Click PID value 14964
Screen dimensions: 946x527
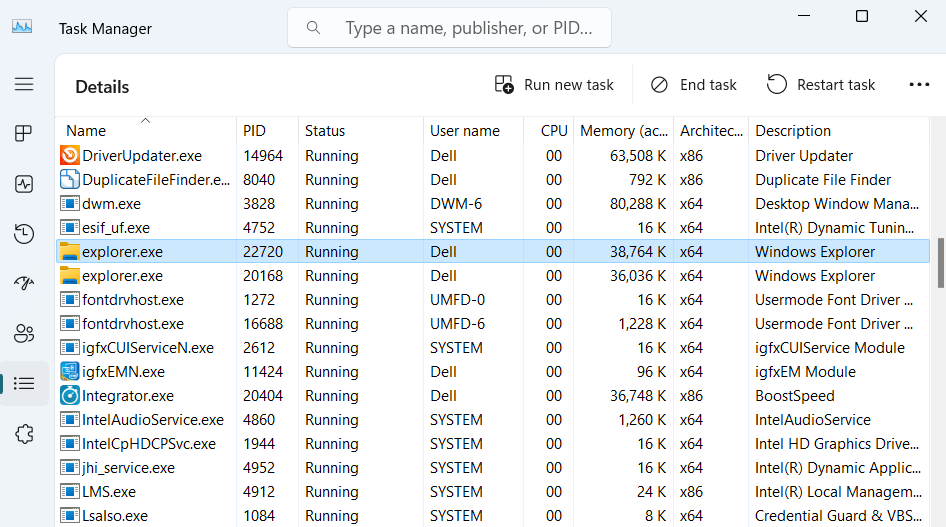tap(263, 156)
